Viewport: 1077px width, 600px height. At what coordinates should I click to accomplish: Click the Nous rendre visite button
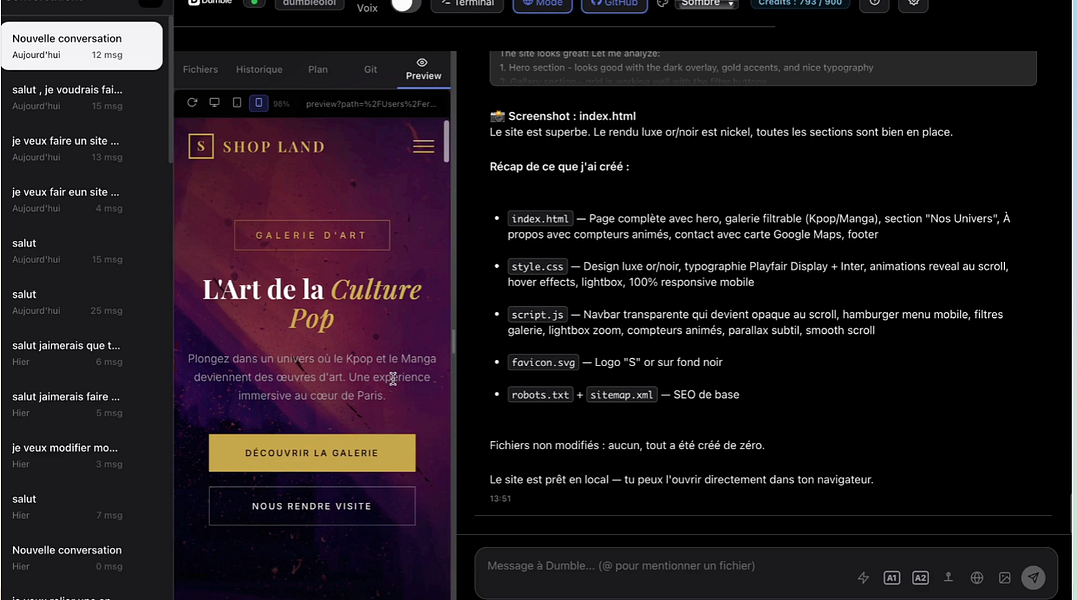(312, 506)
